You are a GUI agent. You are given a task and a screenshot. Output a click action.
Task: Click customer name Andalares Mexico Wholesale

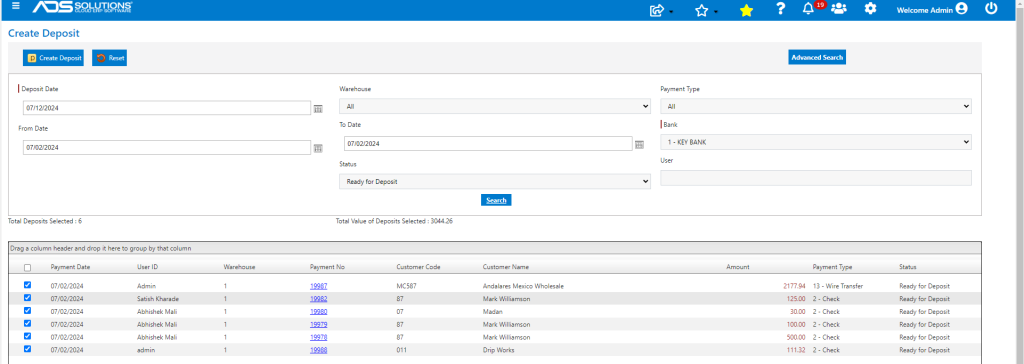[x=523, y=286]
